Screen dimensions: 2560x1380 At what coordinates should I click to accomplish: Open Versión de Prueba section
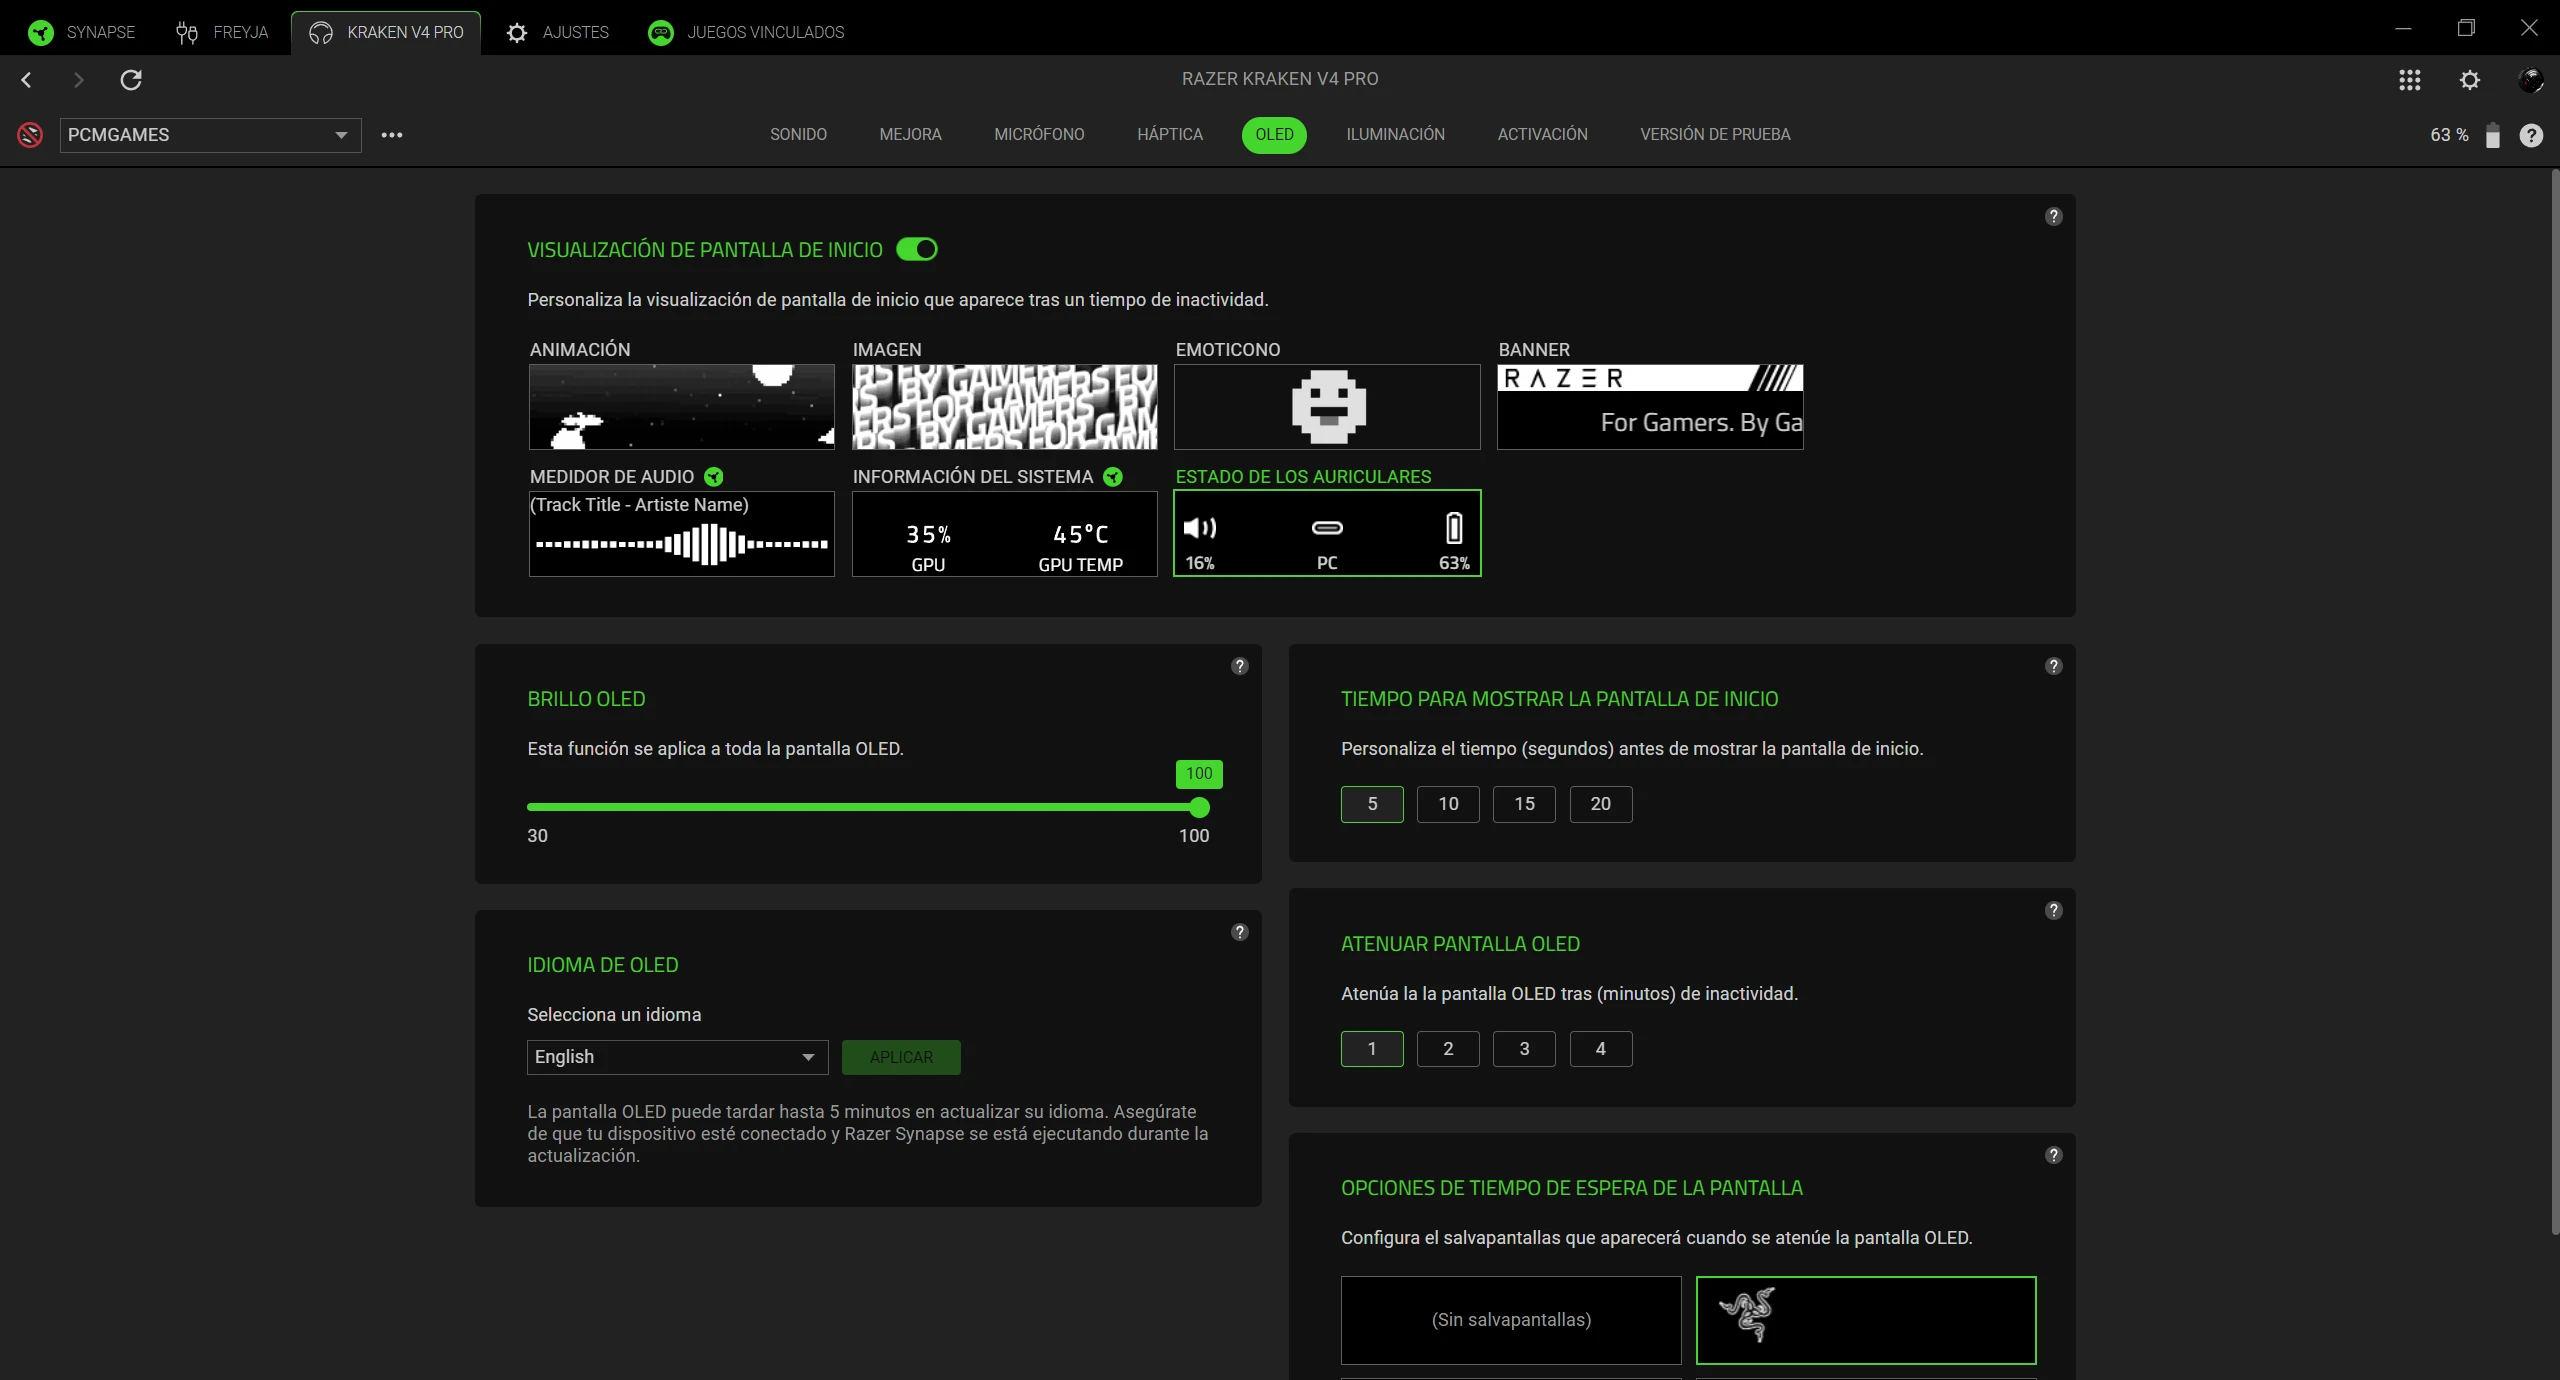click(1715, 134)
